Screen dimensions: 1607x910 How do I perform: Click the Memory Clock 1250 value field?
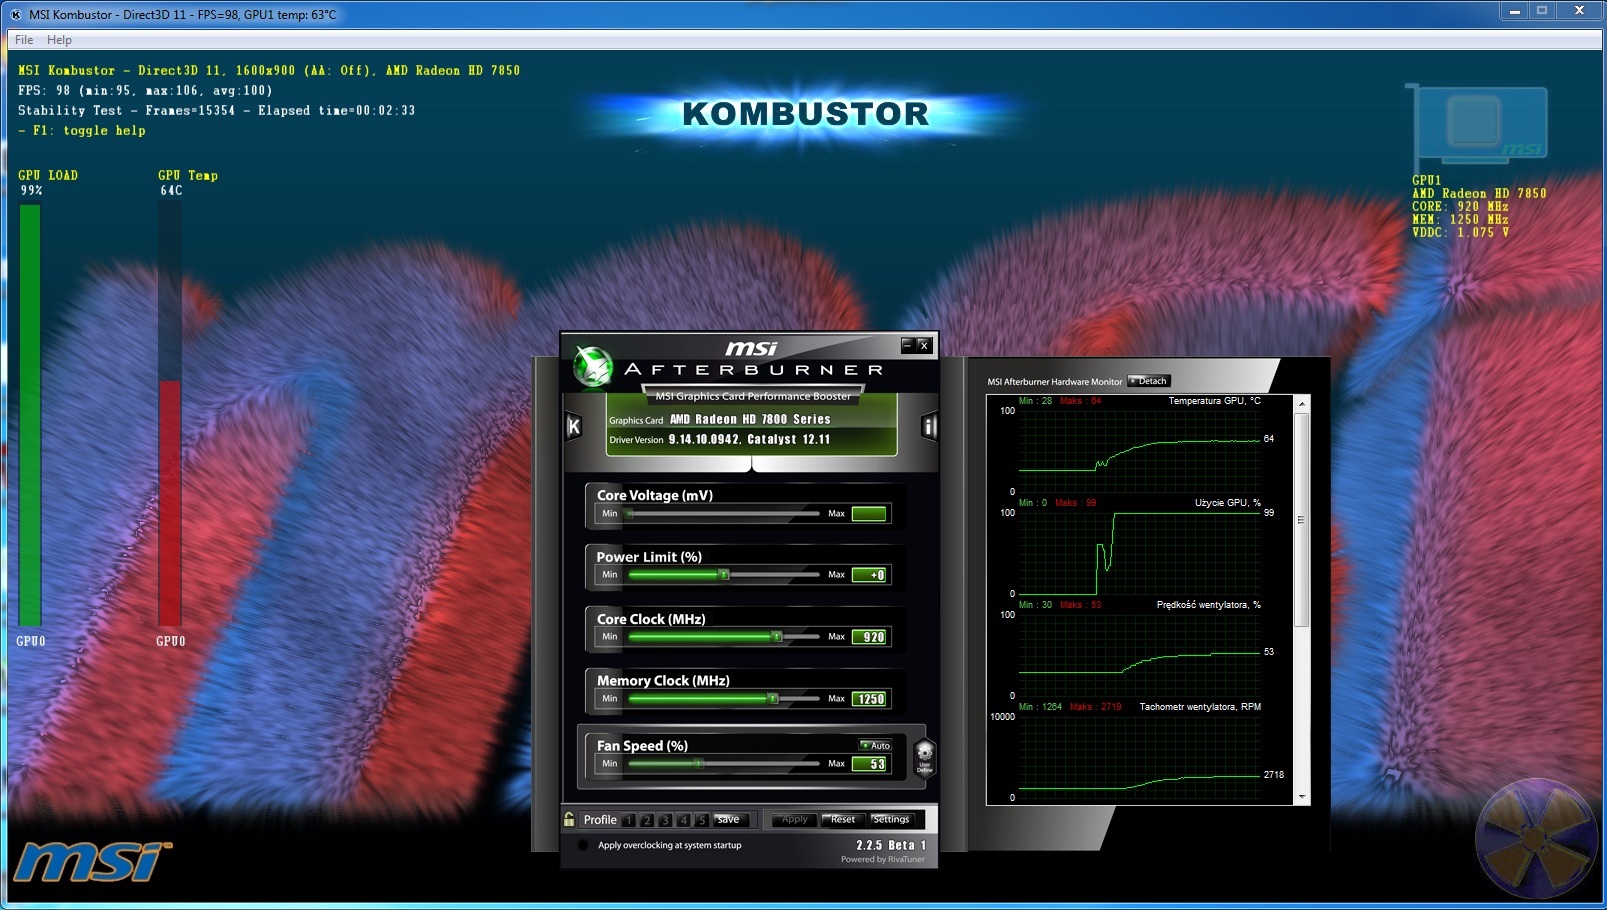pos(869,699)
